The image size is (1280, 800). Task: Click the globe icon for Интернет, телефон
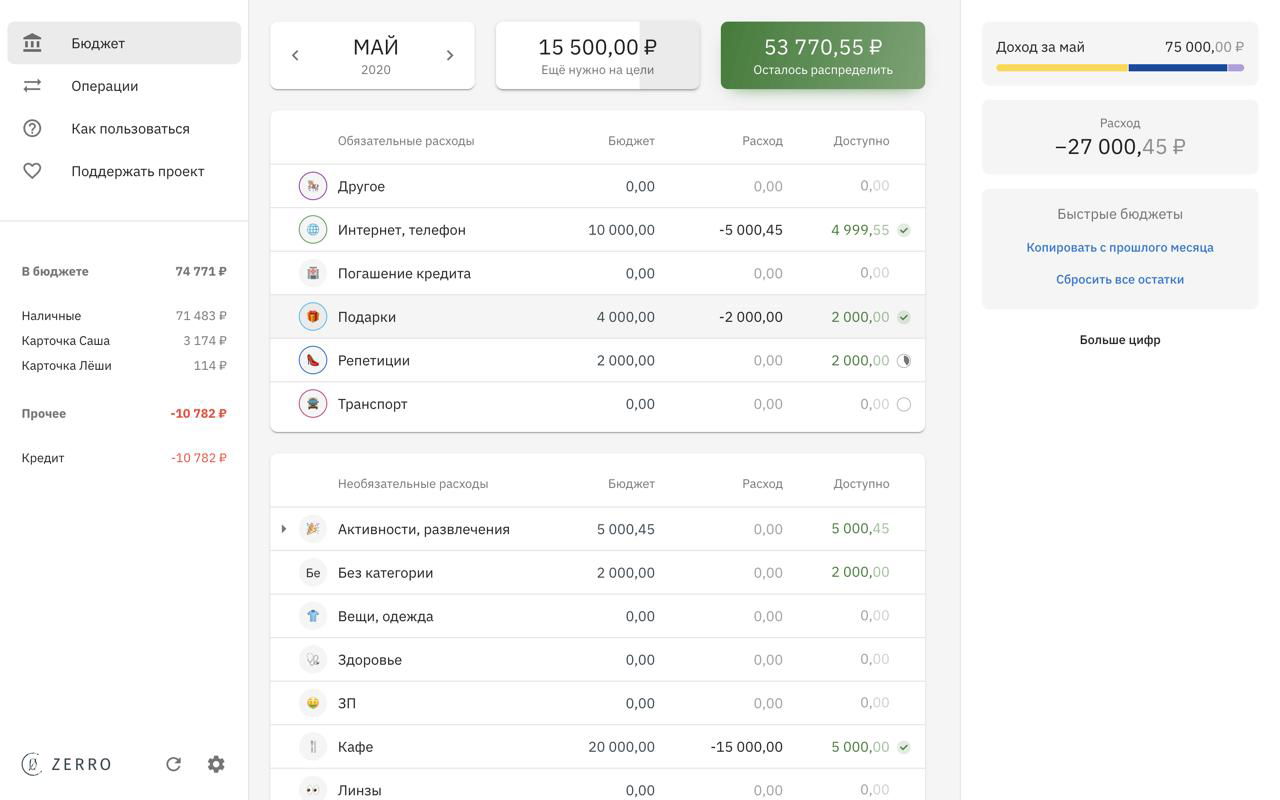pos(313,230)
